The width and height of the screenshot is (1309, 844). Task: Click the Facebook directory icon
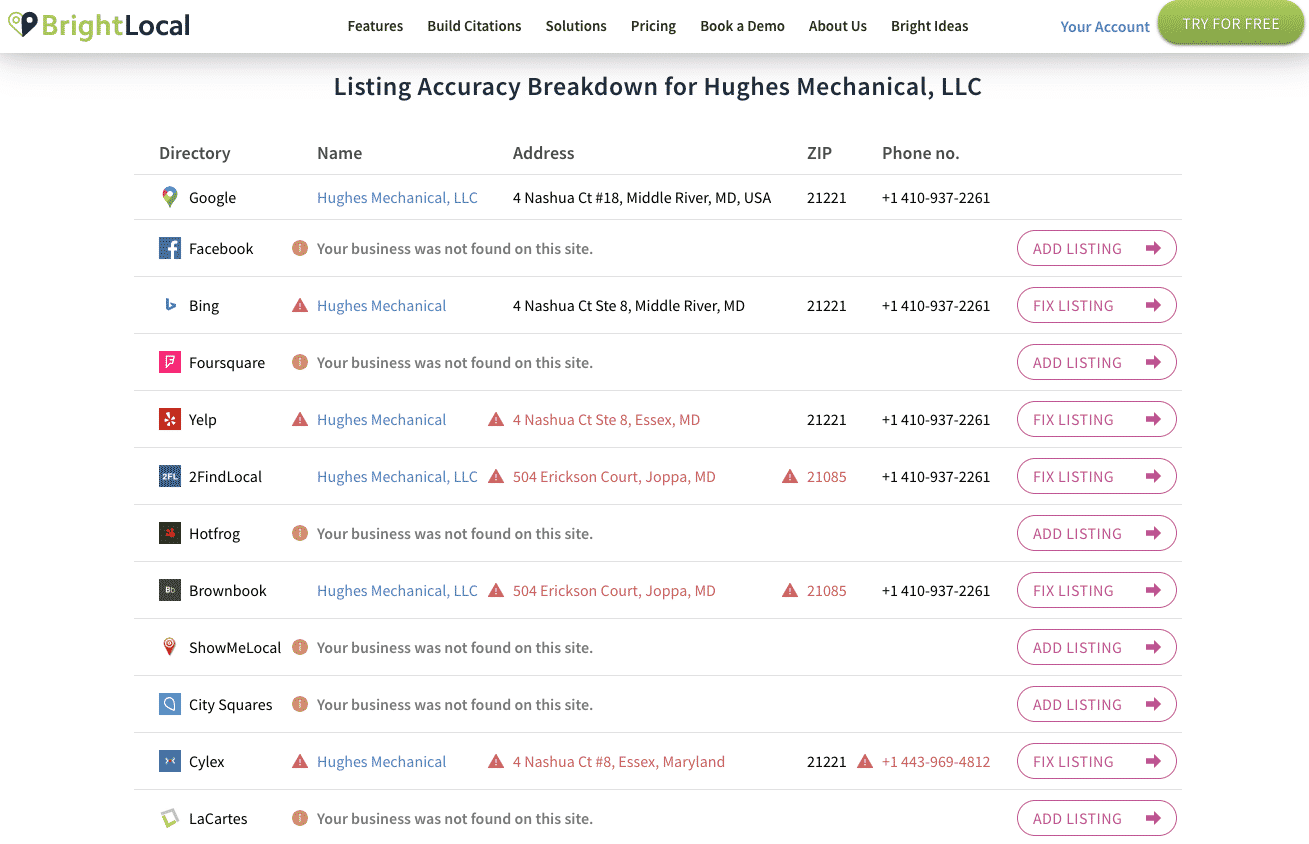pyautogui.click(x=170, y=249)
